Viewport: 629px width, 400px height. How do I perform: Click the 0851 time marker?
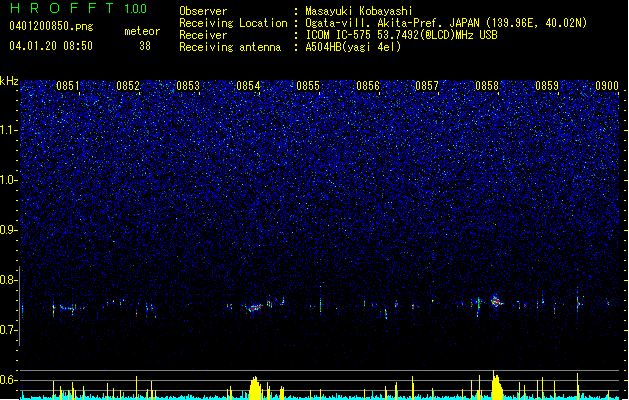(68, 86)
